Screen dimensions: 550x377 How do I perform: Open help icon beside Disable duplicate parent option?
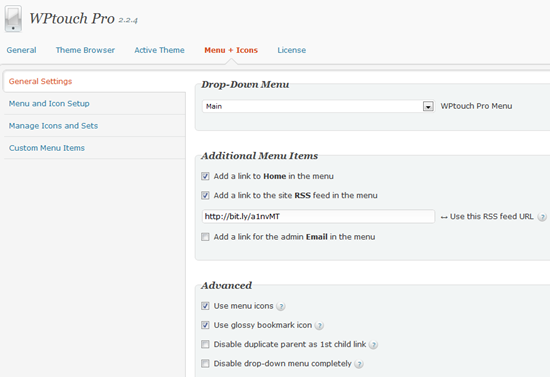point(374,345)
